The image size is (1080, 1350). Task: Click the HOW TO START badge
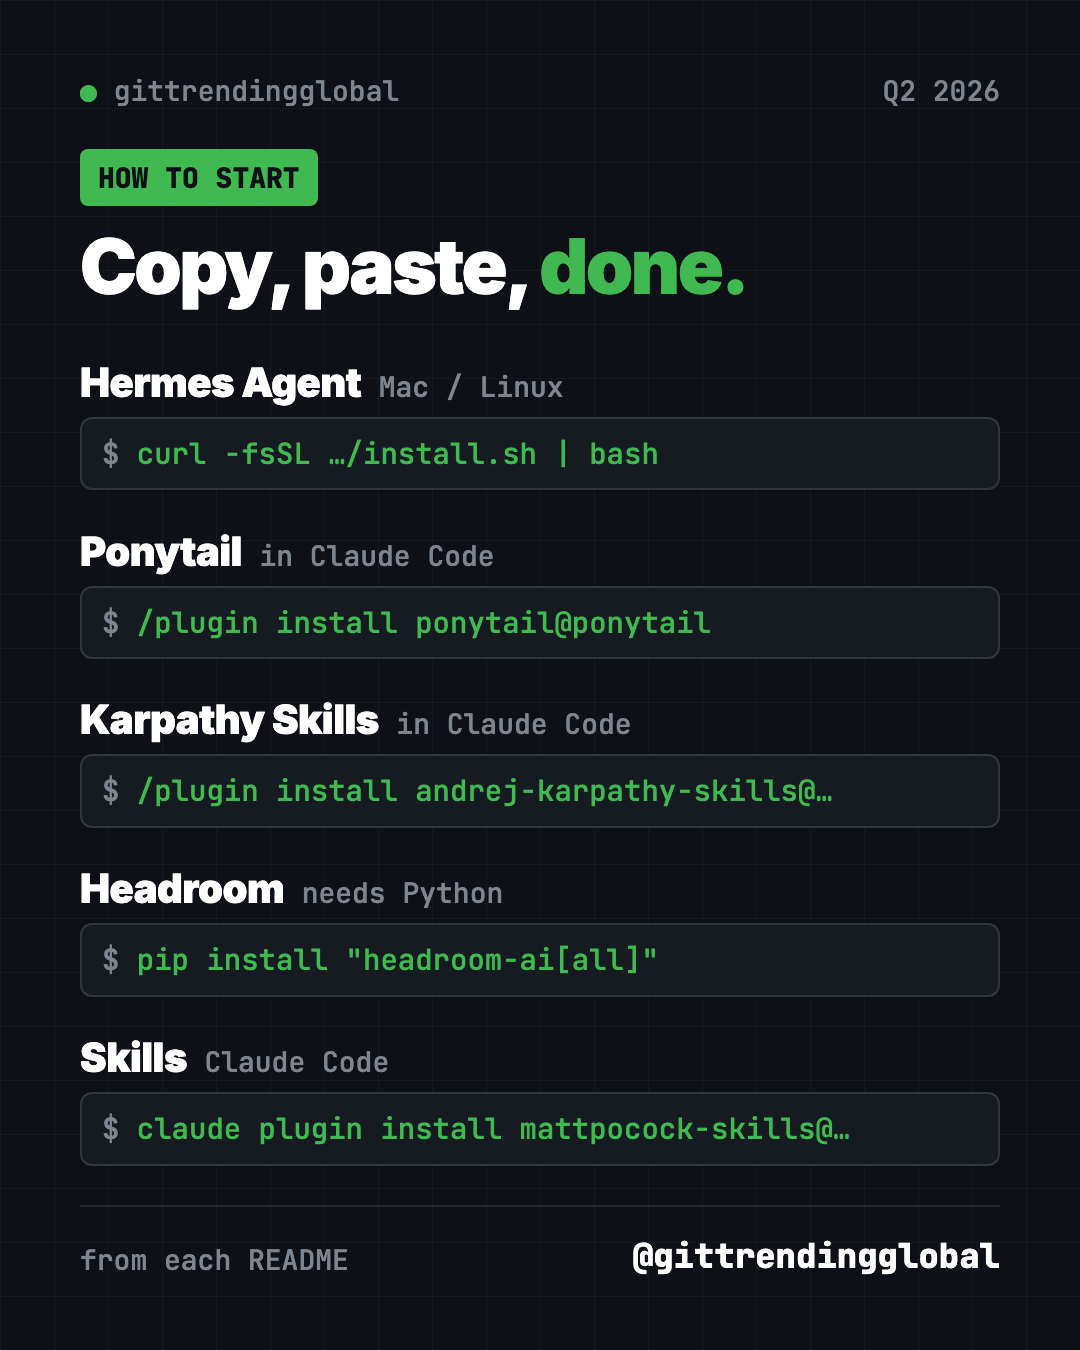tap(199, 178)
